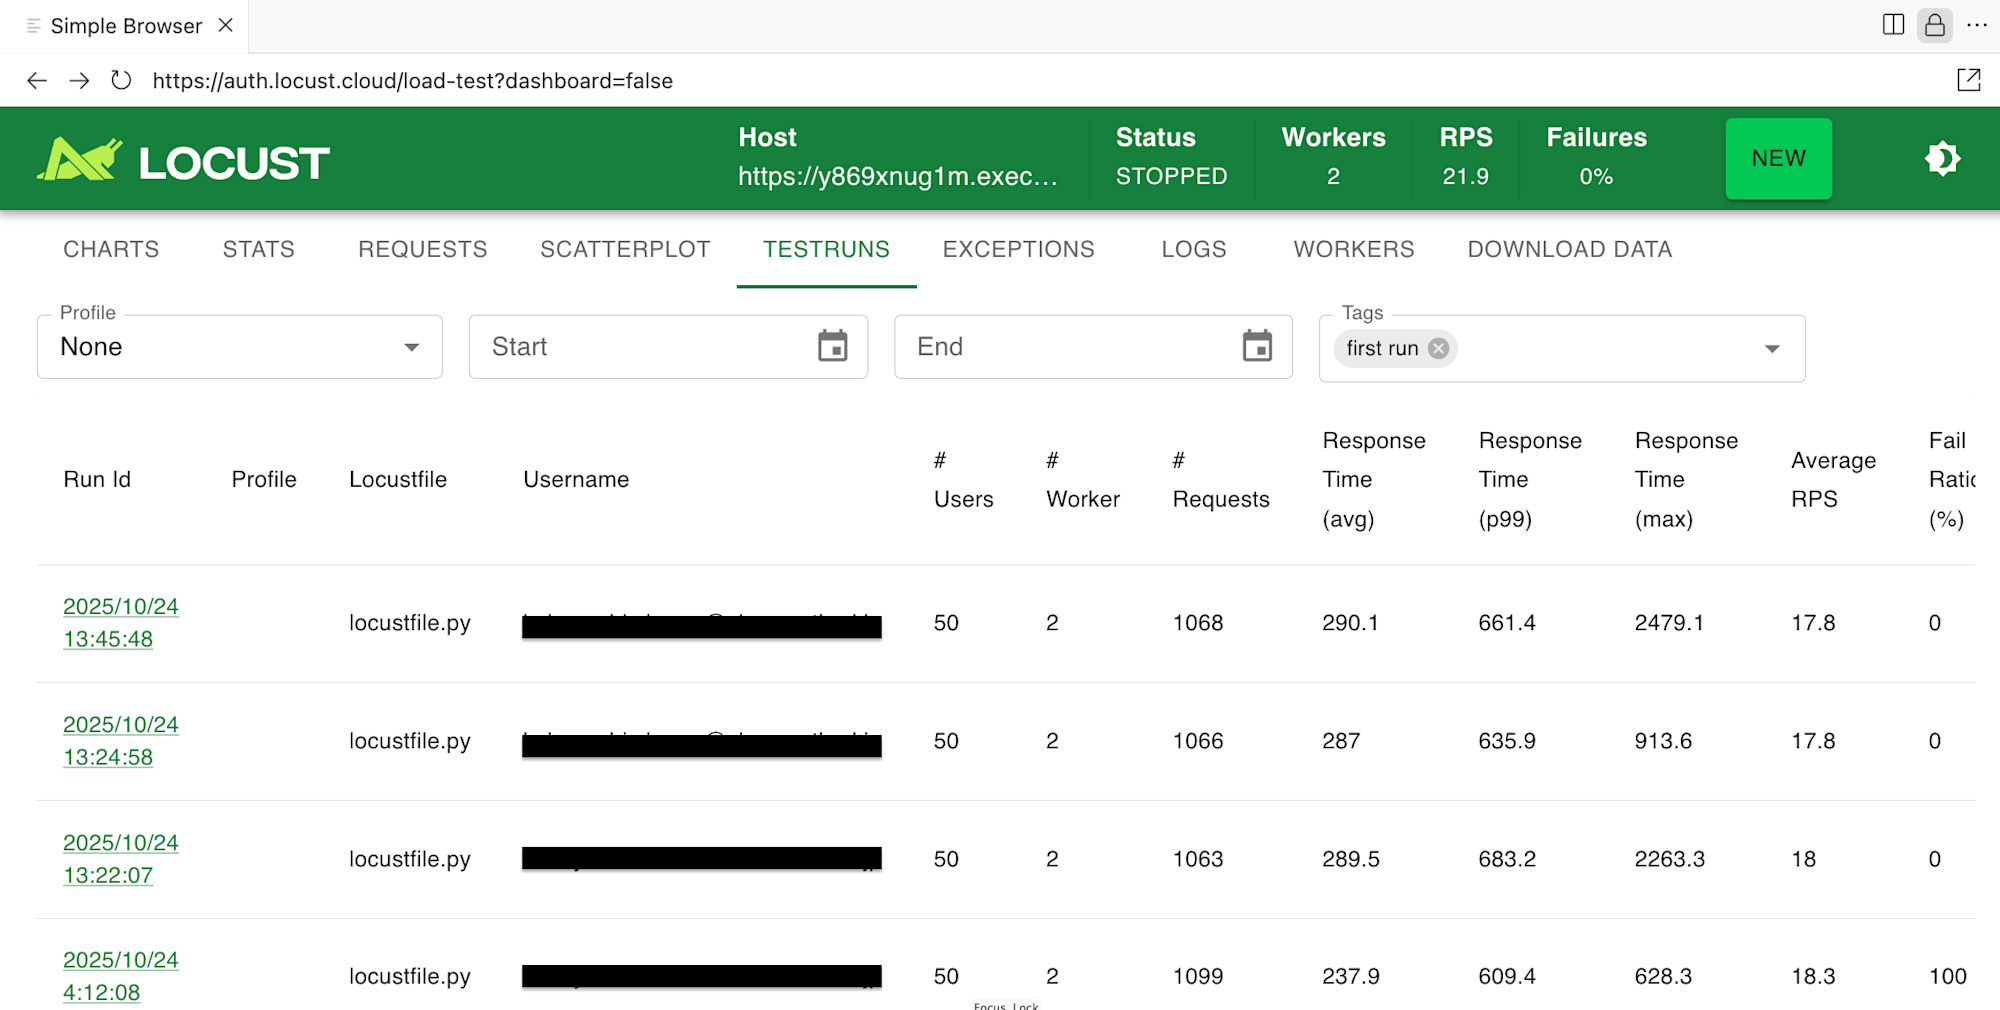The image size is (2000, 1010).
Task: Click the split editor layout icon
Action: tap(1892, 25)
